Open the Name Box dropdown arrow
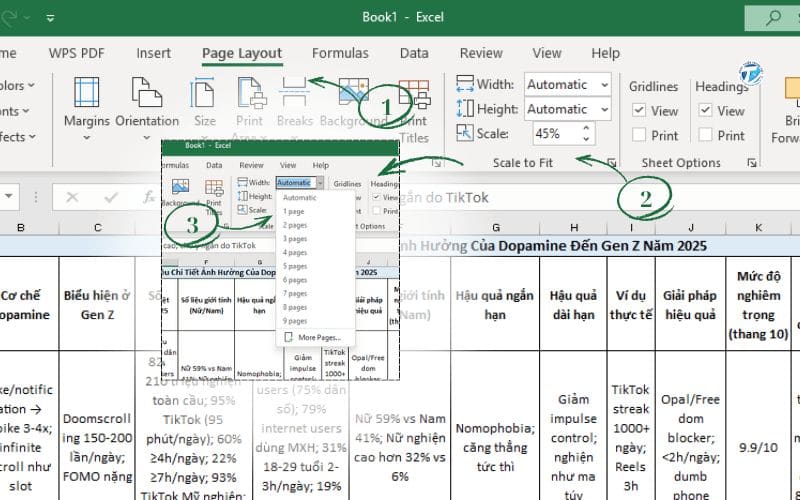Viewport: 800px width, 500px height. [9, 196]
